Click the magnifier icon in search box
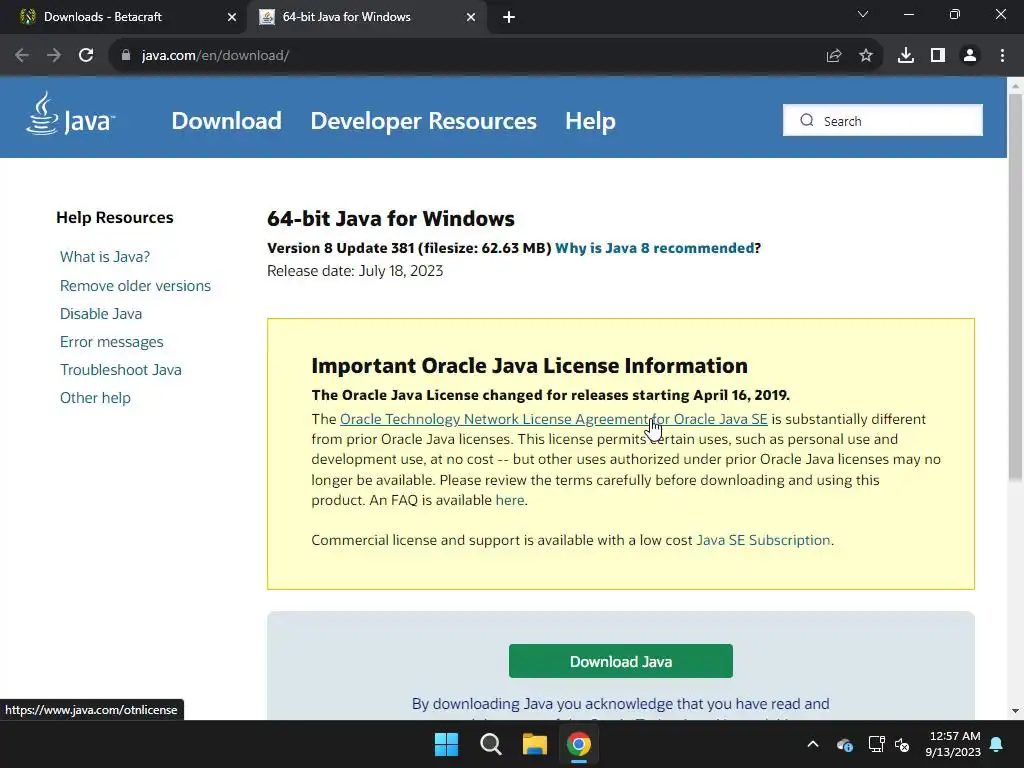Viewport: 1024px width, 768px height. (x=807, y=120)
